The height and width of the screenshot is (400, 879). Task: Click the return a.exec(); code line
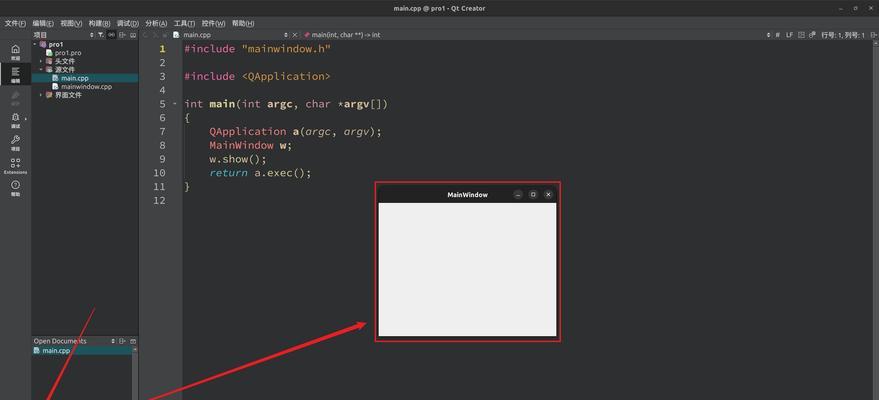pos(260,173)
